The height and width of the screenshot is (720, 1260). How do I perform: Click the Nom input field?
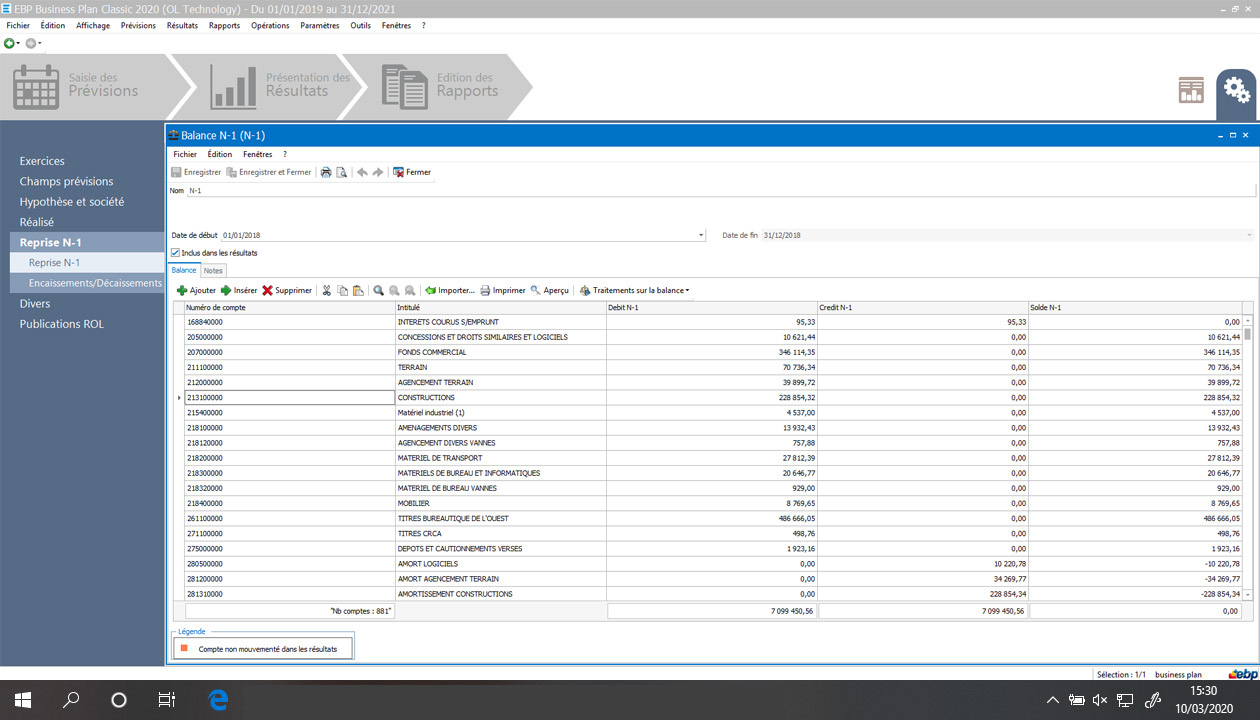[720, 190]
